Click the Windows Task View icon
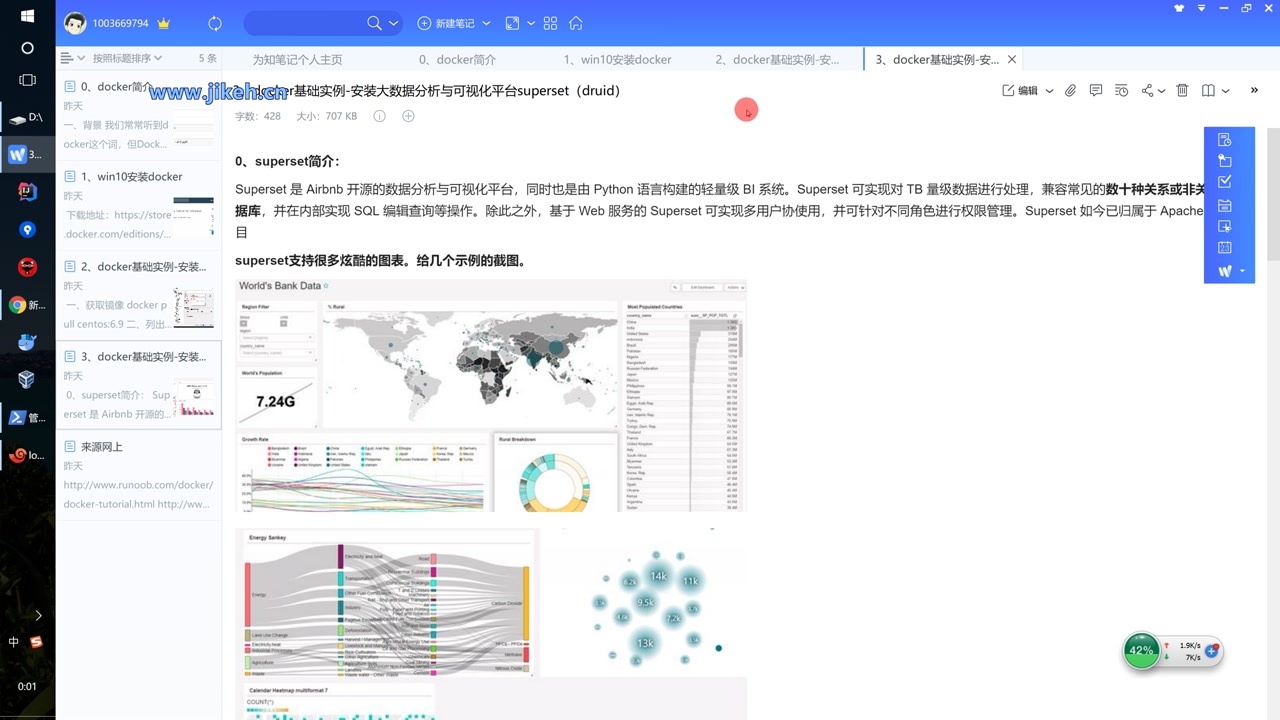The width and height of the screenshot is (1280, 720). coord(27,80)
